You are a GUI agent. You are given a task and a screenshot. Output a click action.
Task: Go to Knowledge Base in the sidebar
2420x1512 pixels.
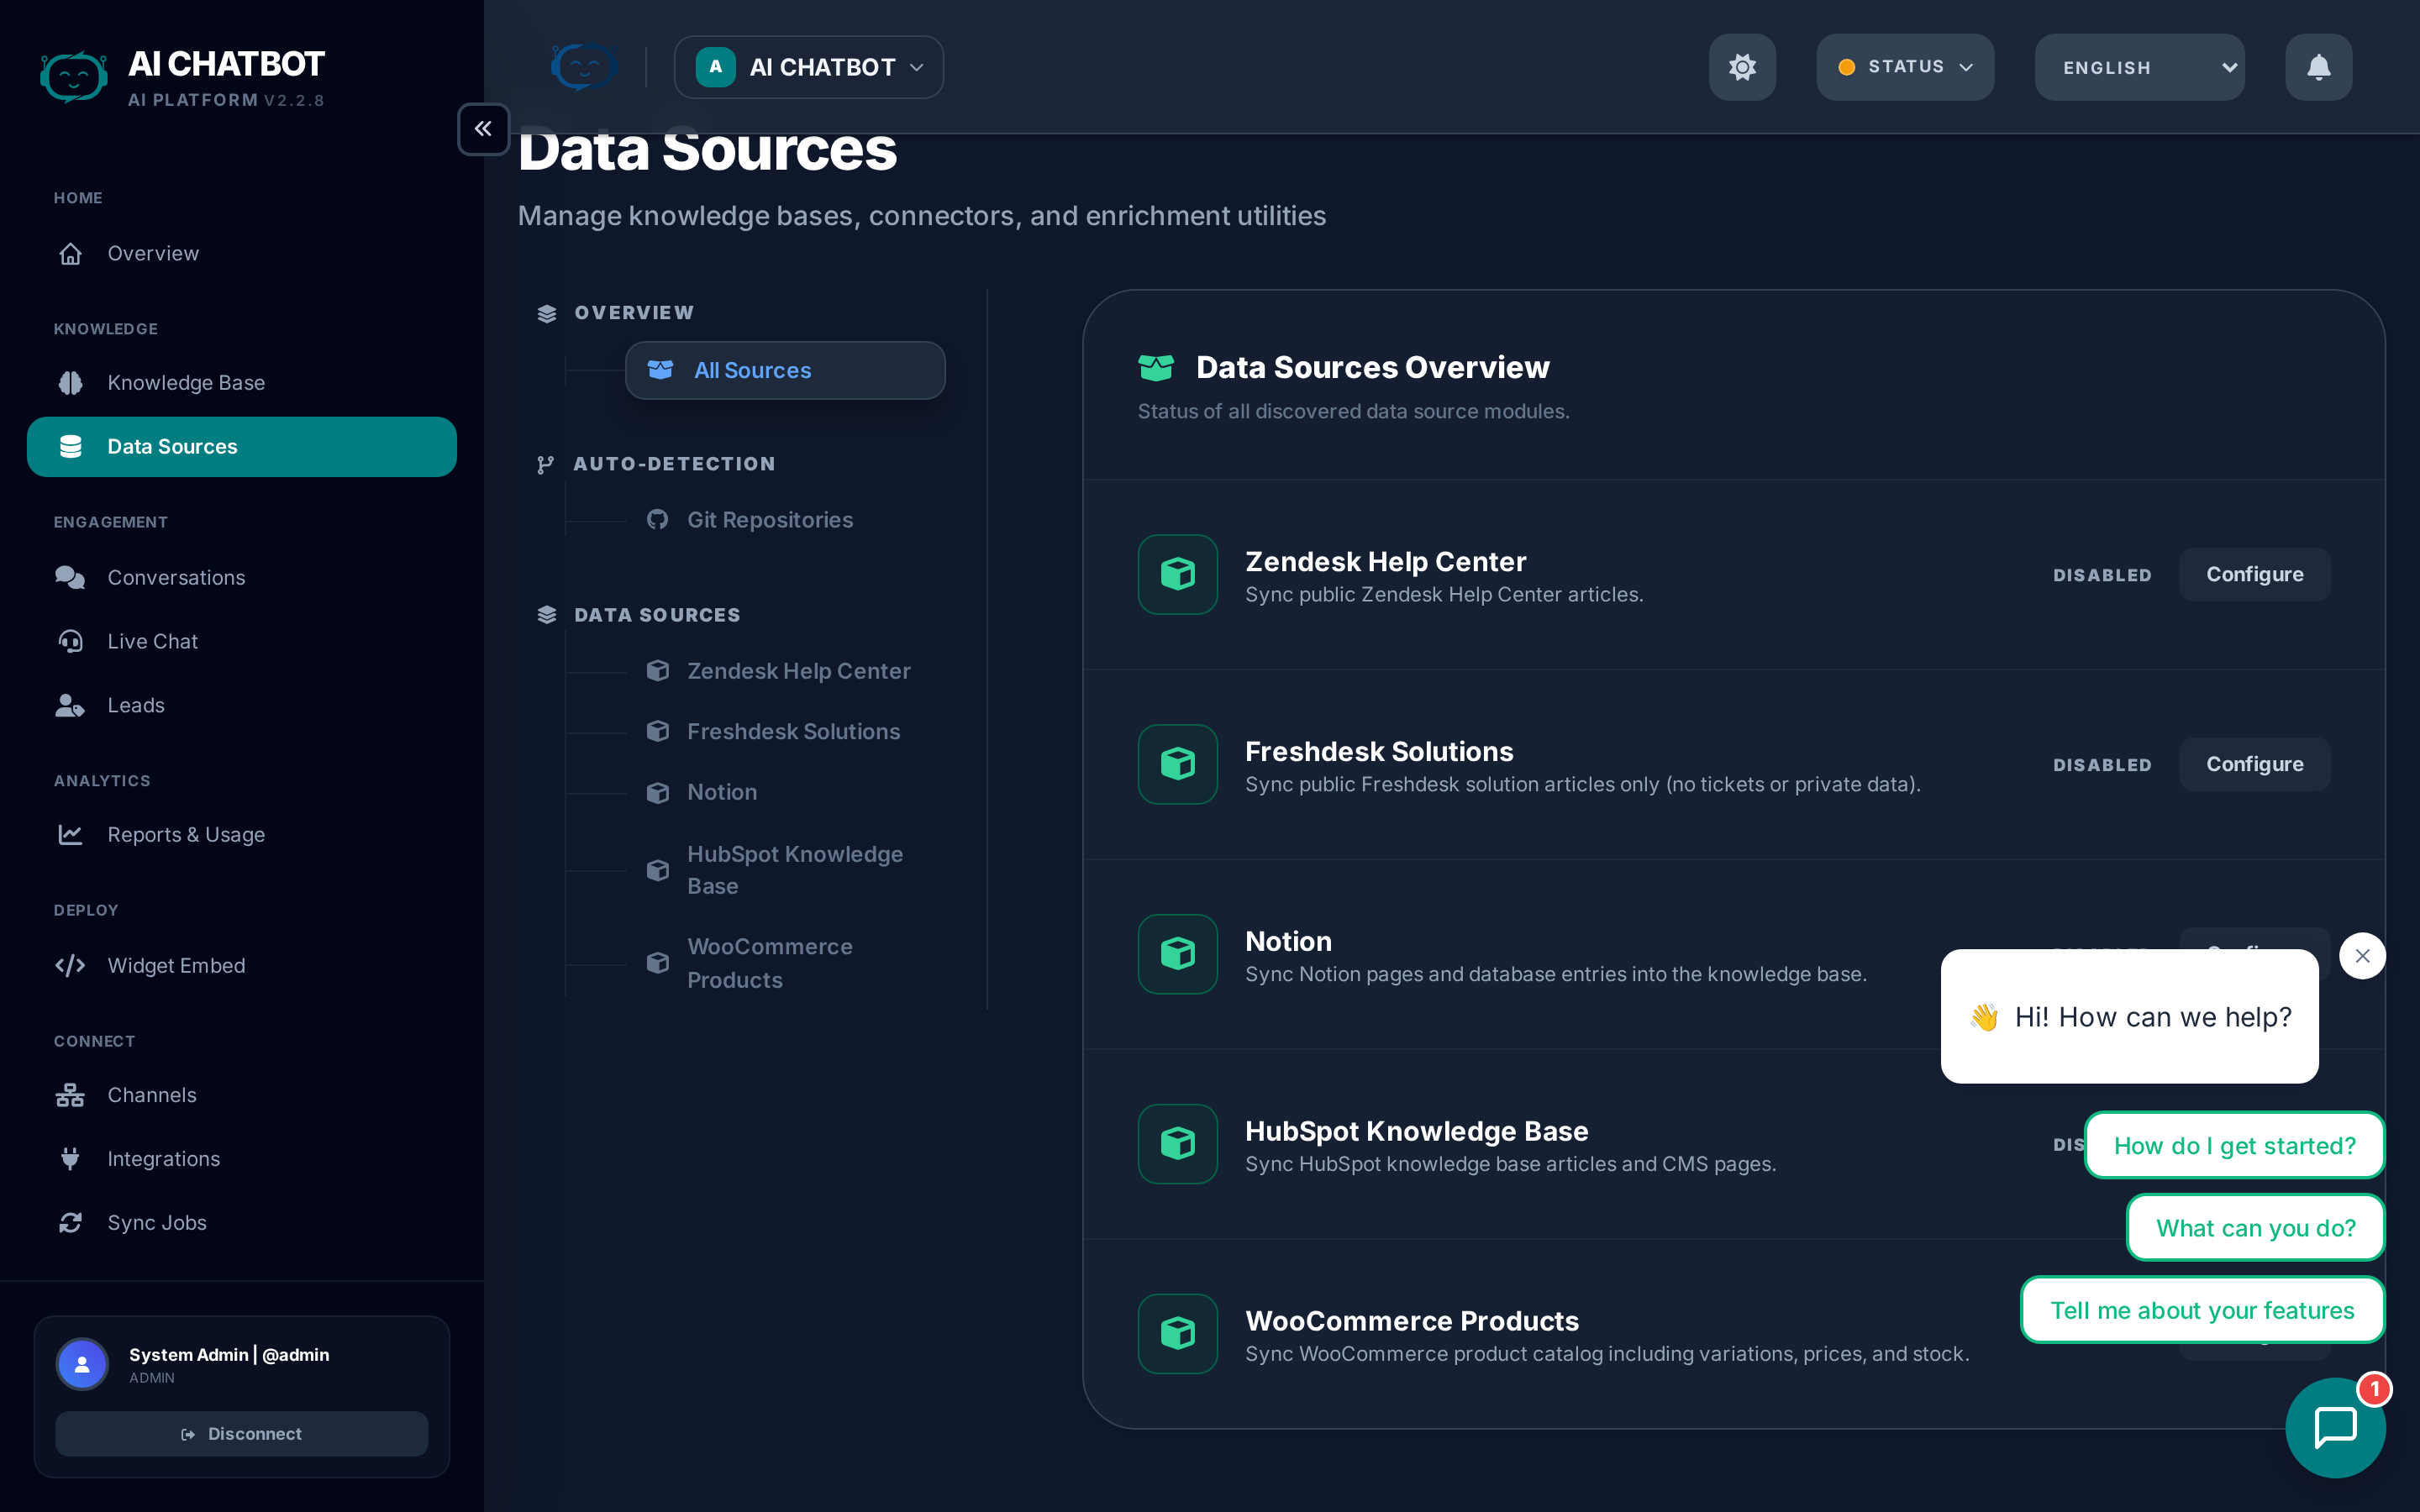coord(186,383)
